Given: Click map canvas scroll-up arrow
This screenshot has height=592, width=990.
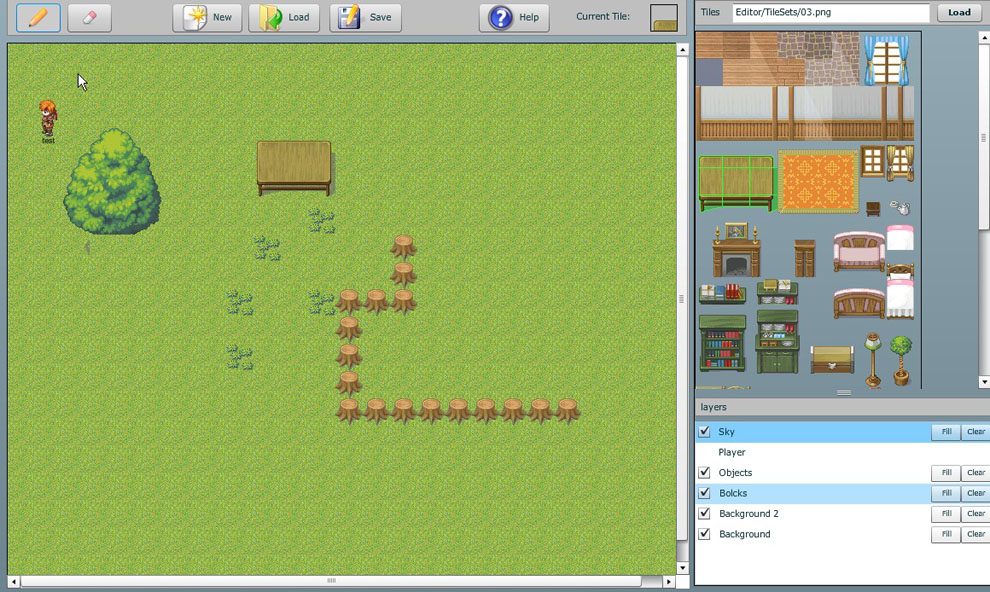Looking at the screenshot, I should pos(683,49).
